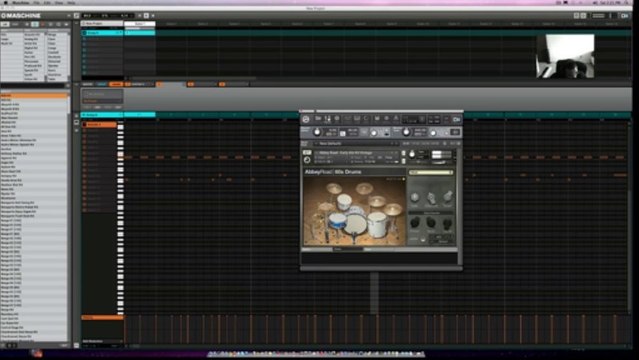Click the wrench edit icon of Abbey Road instrument
Screen dimensions: 639x360
[306, 152]
